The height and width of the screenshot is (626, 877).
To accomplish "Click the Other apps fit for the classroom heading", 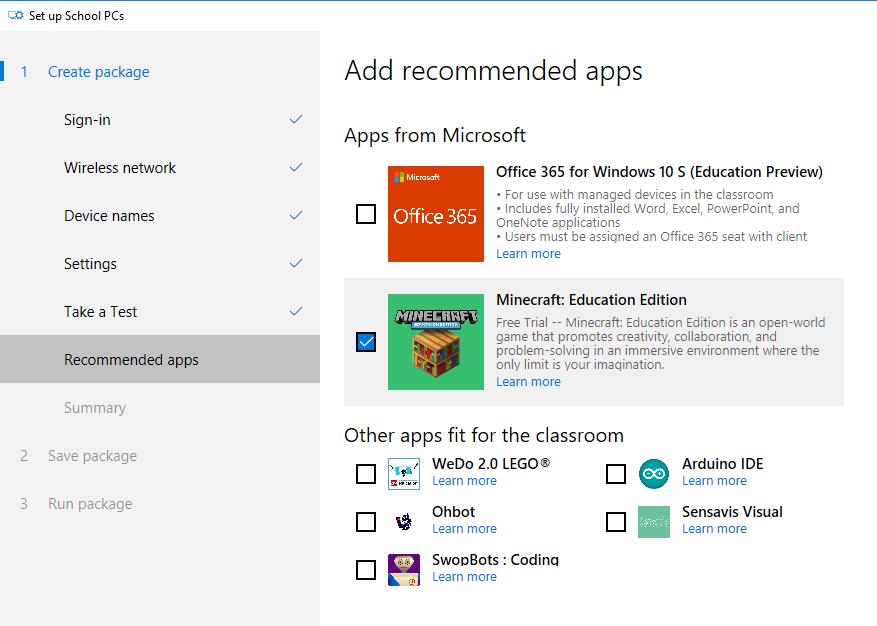I will coord(484,435).
